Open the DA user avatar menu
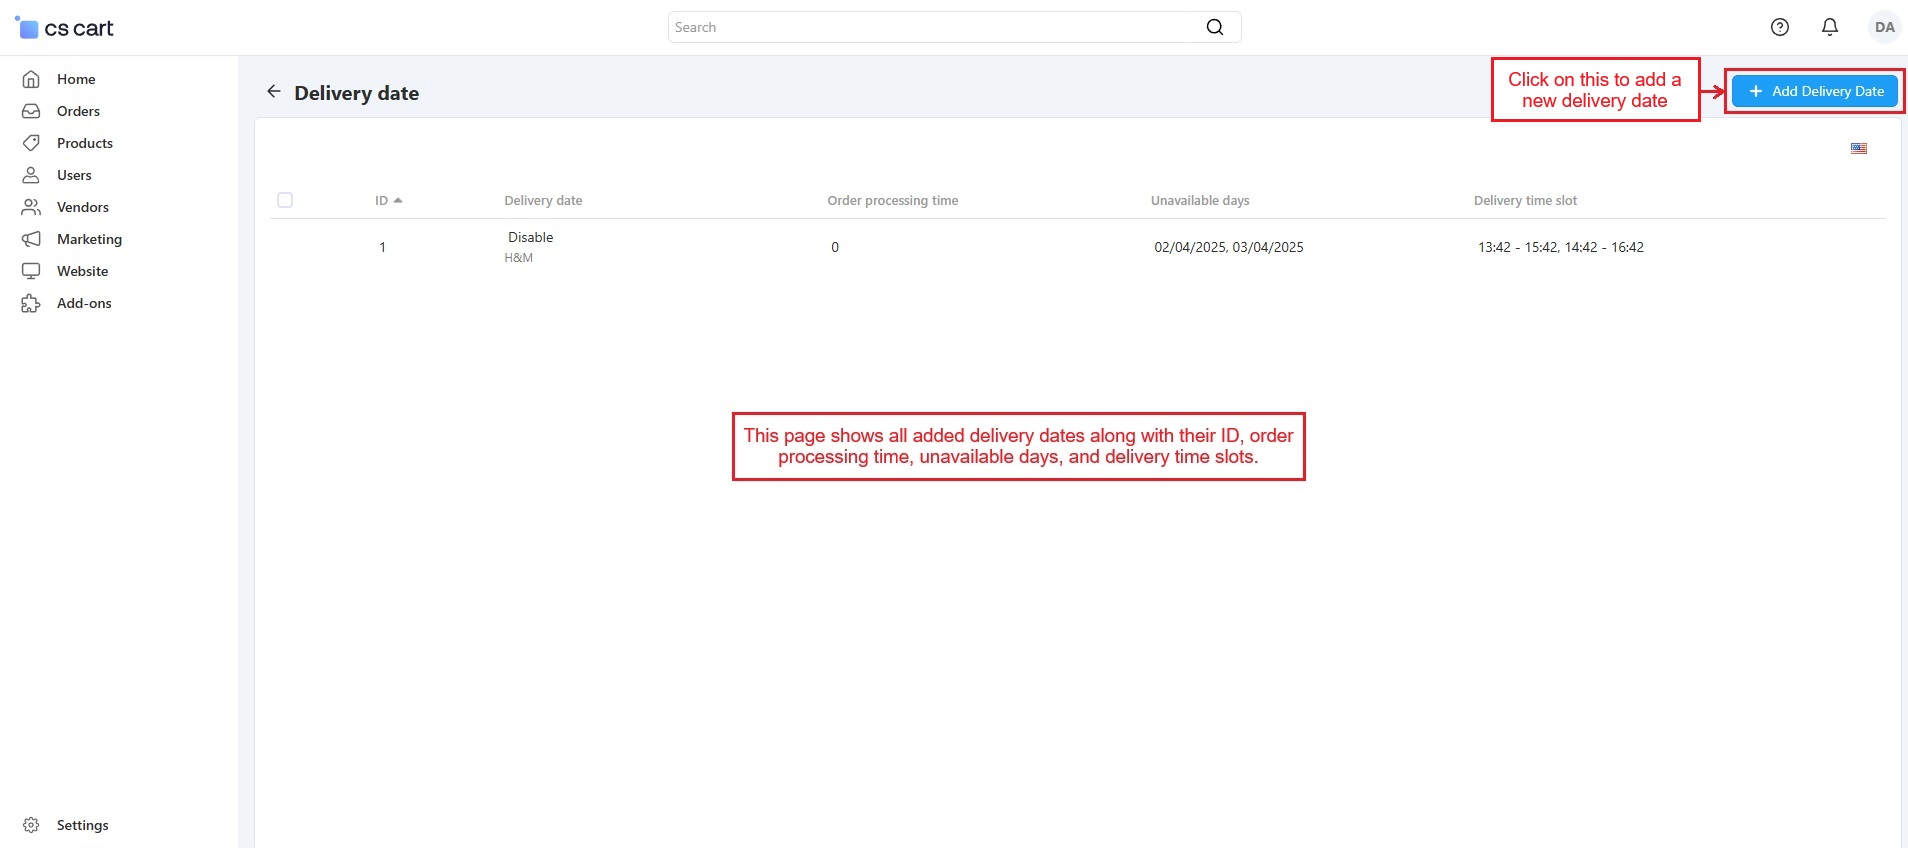 point(1884,27)
